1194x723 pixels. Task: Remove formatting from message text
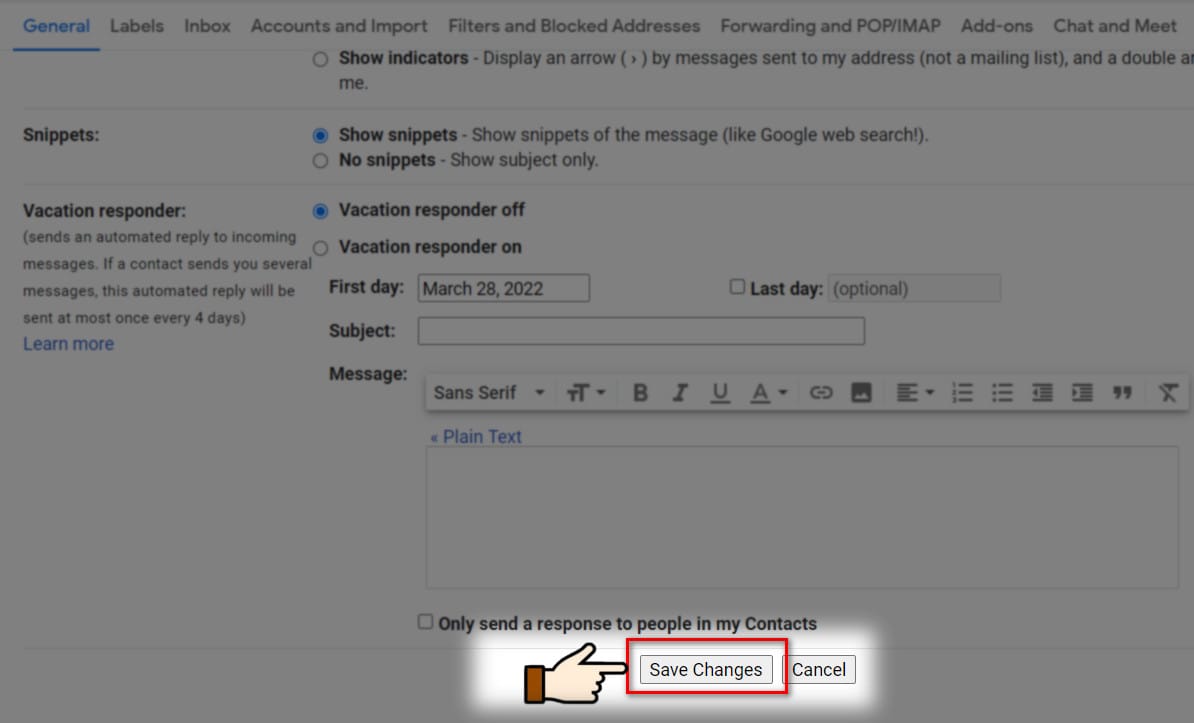click(1168, 392)
